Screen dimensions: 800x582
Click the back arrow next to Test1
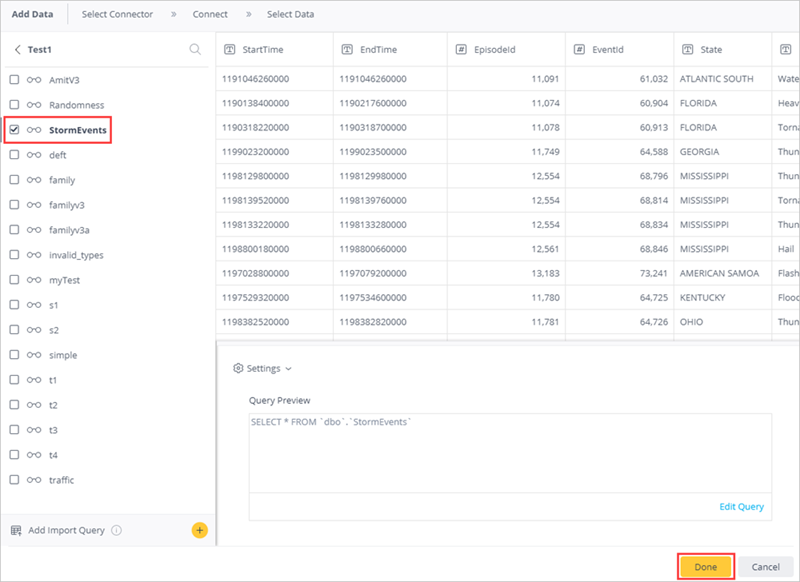point(17,49)
